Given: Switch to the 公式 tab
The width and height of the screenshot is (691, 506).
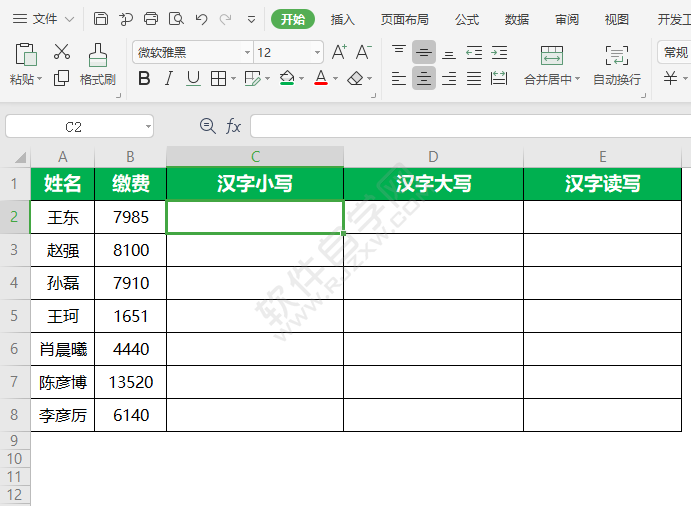Looking at the screenshot, I should (x=467, y=19).
